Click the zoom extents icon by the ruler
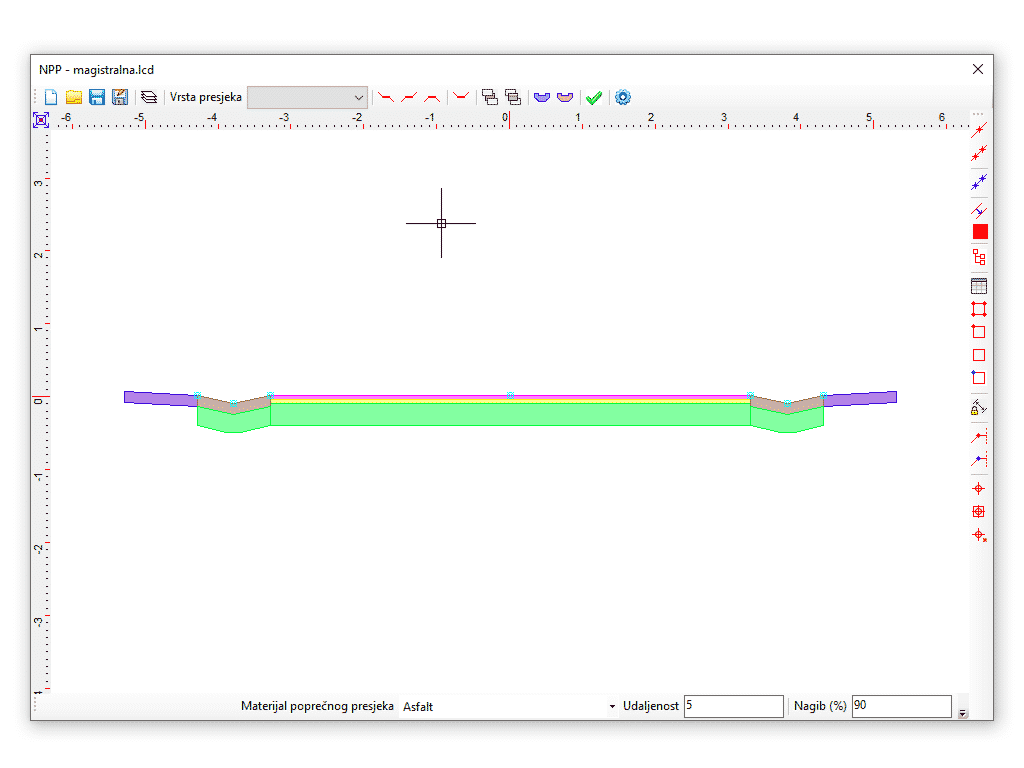 (x=41, y=119)
